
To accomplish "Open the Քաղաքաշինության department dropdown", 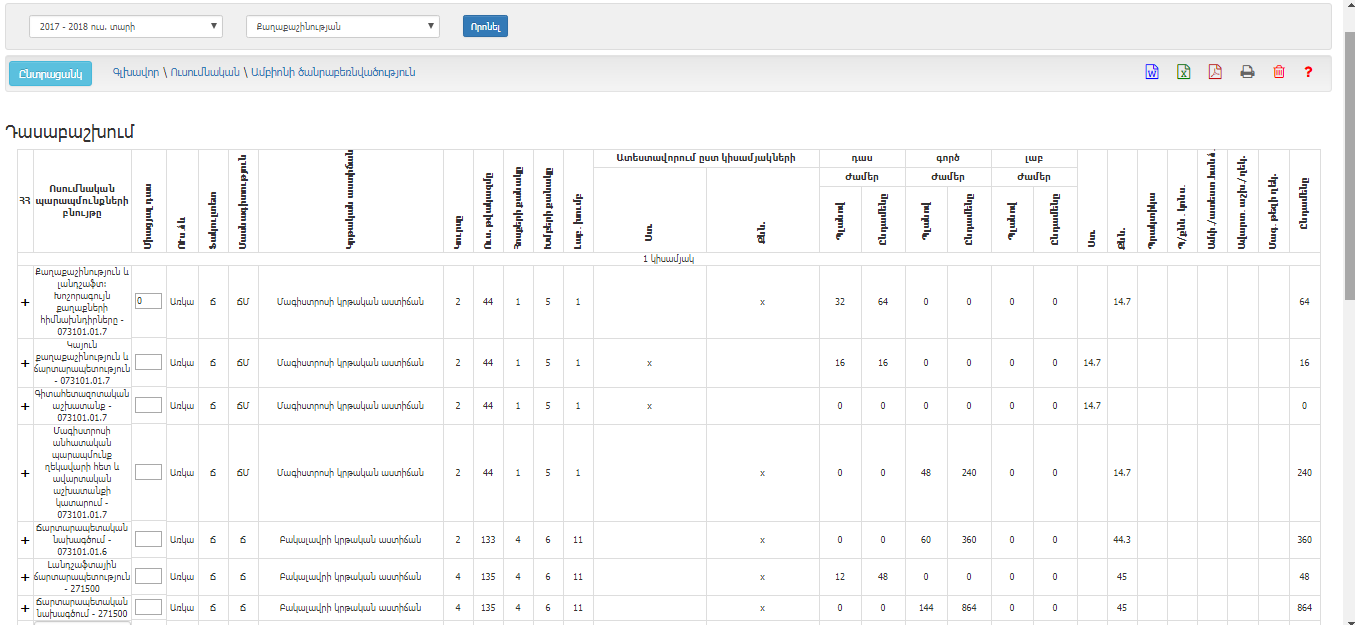I will [342, 27].
